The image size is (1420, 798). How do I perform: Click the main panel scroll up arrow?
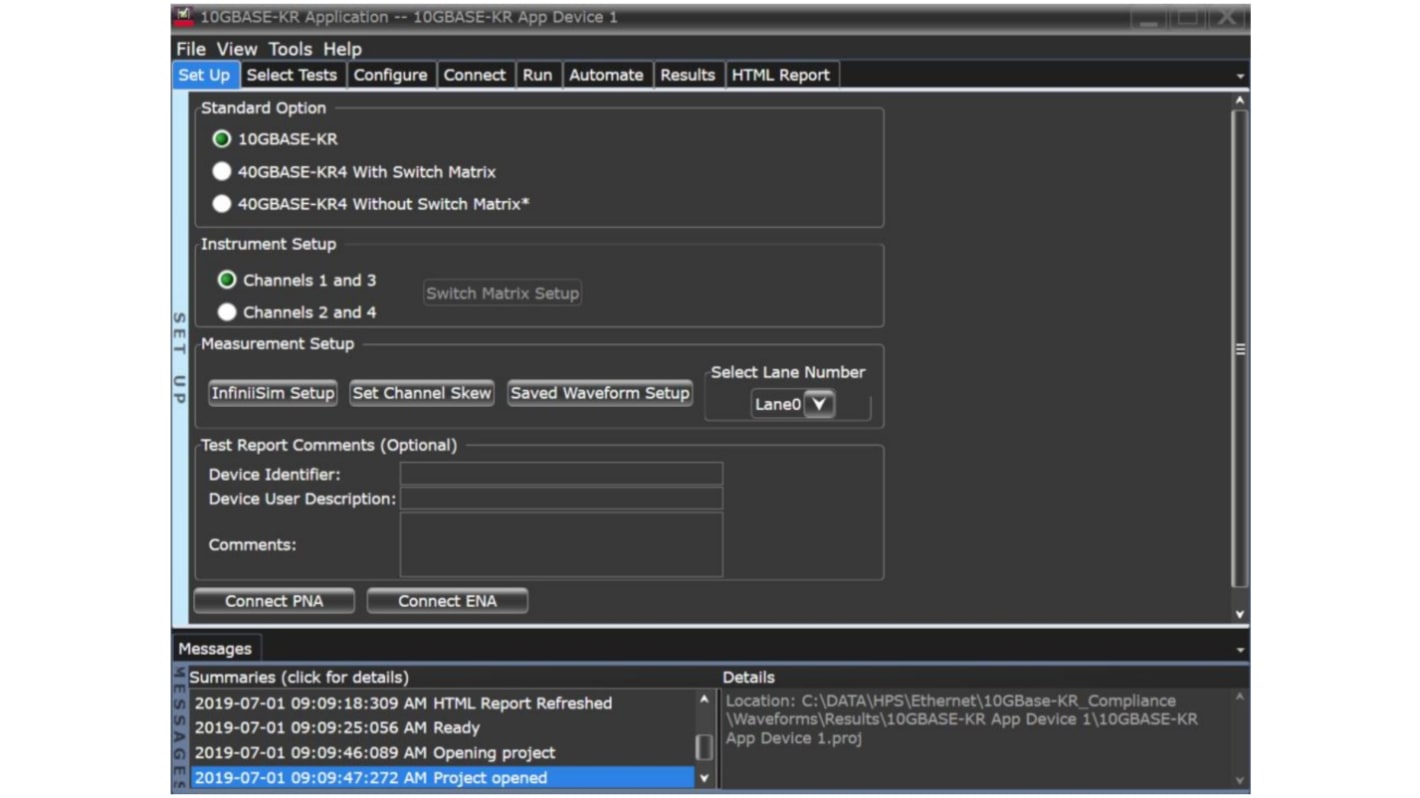[x=1240, y=100]
